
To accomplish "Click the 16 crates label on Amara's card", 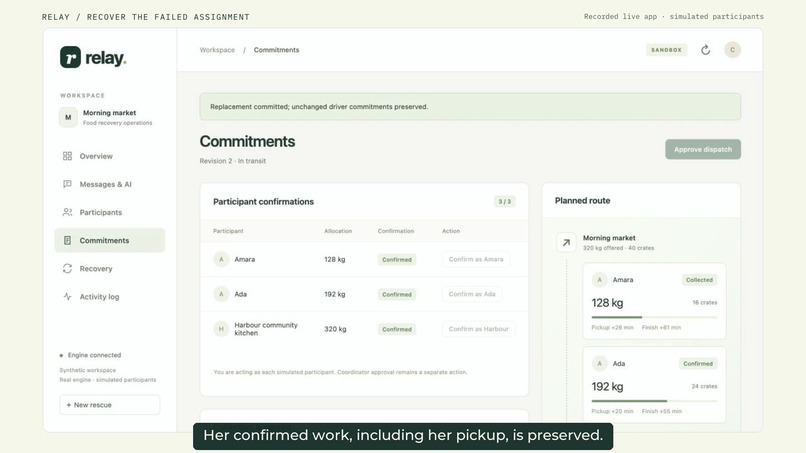I will point(704,302).
